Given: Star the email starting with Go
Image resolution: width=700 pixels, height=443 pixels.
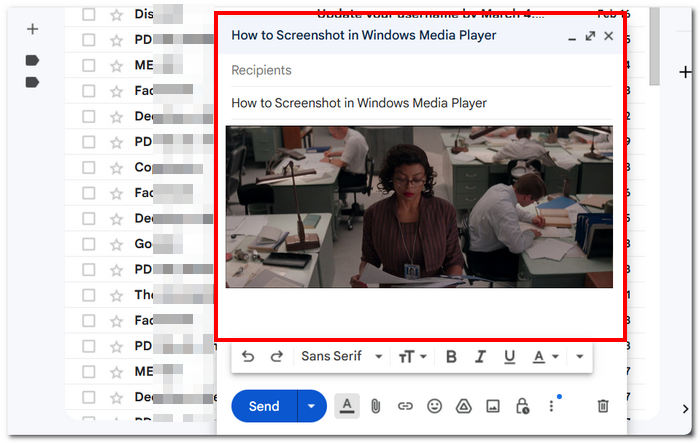Looking at the screenshot, I should click(x=116, y=244).
